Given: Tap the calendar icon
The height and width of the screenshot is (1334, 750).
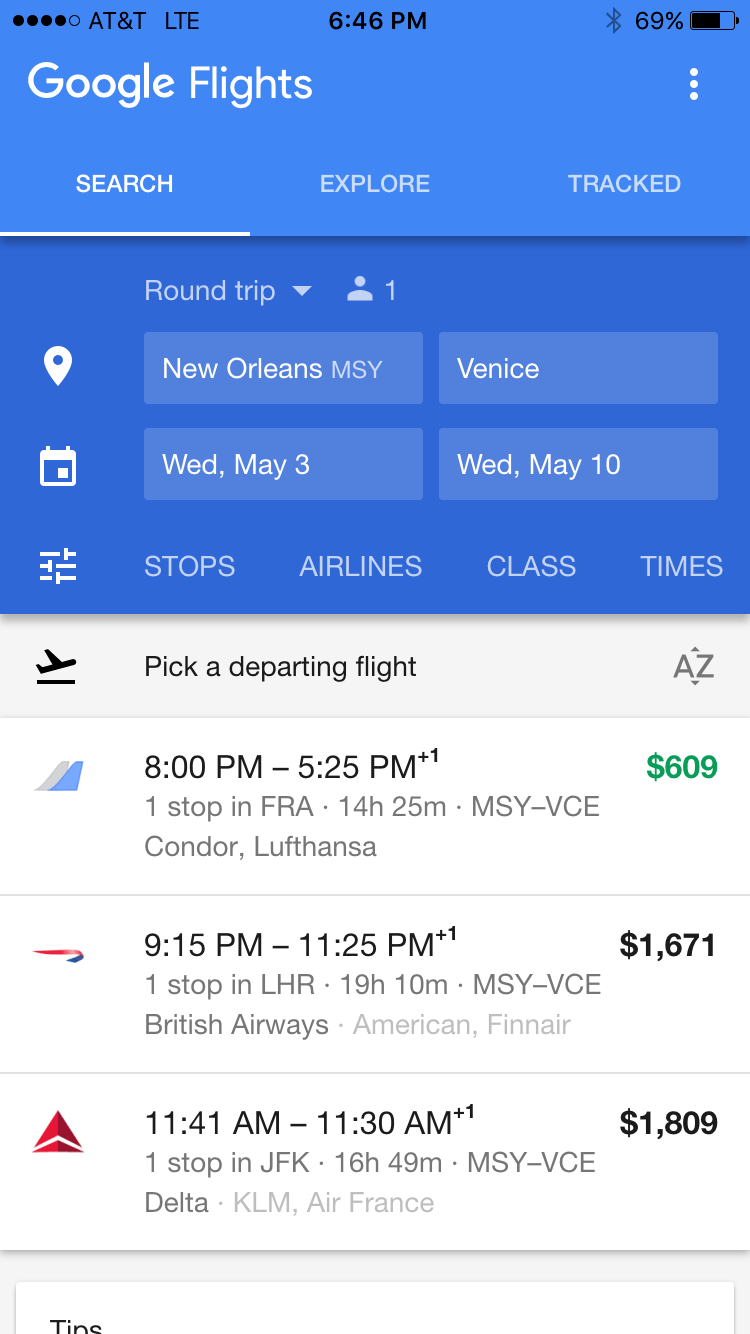Looking at the screenshot, I should click(x=58, y=466).
